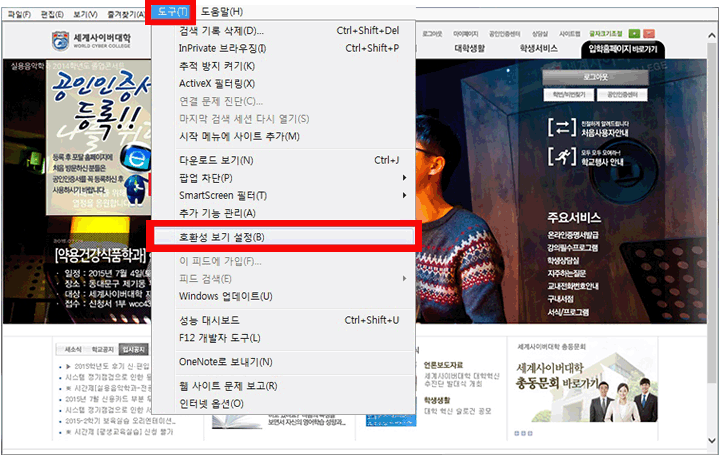
Task: Click the gray 로그아웃 button
Action: point(595,77)
